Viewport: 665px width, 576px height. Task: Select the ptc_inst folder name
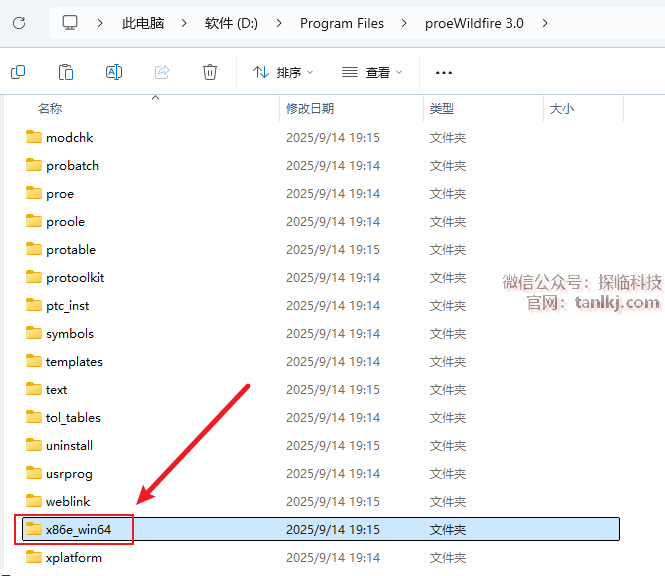coord(67,306)
